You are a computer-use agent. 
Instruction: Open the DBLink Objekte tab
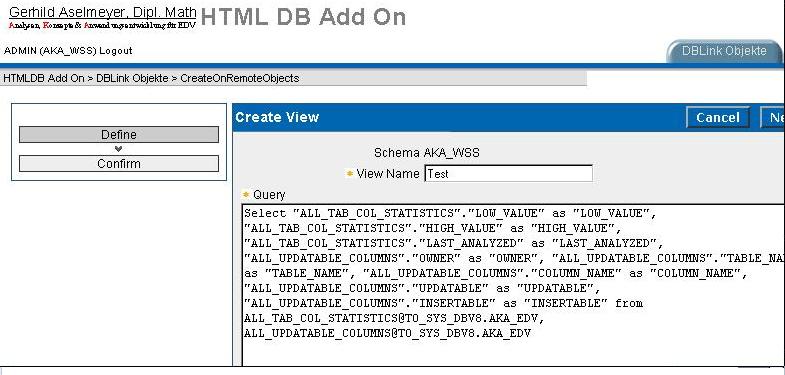[x=724, y=51]
